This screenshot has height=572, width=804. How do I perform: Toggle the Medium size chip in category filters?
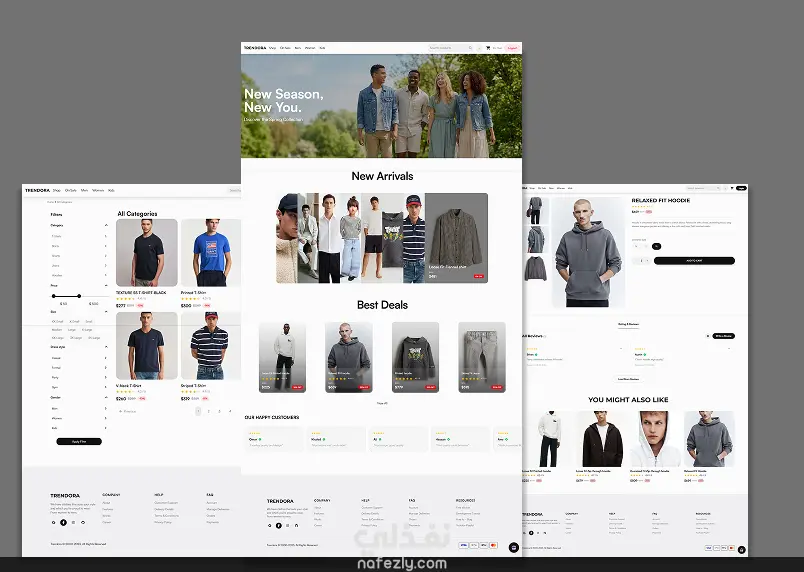(x=57, y=330)
